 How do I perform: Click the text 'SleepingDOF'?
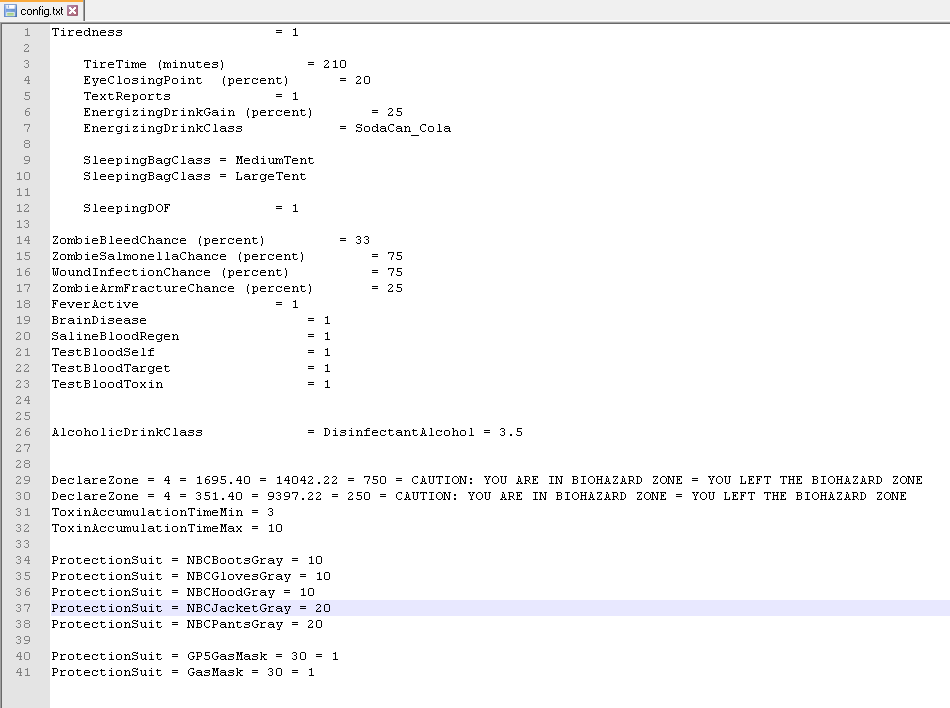tap(127, 208)
